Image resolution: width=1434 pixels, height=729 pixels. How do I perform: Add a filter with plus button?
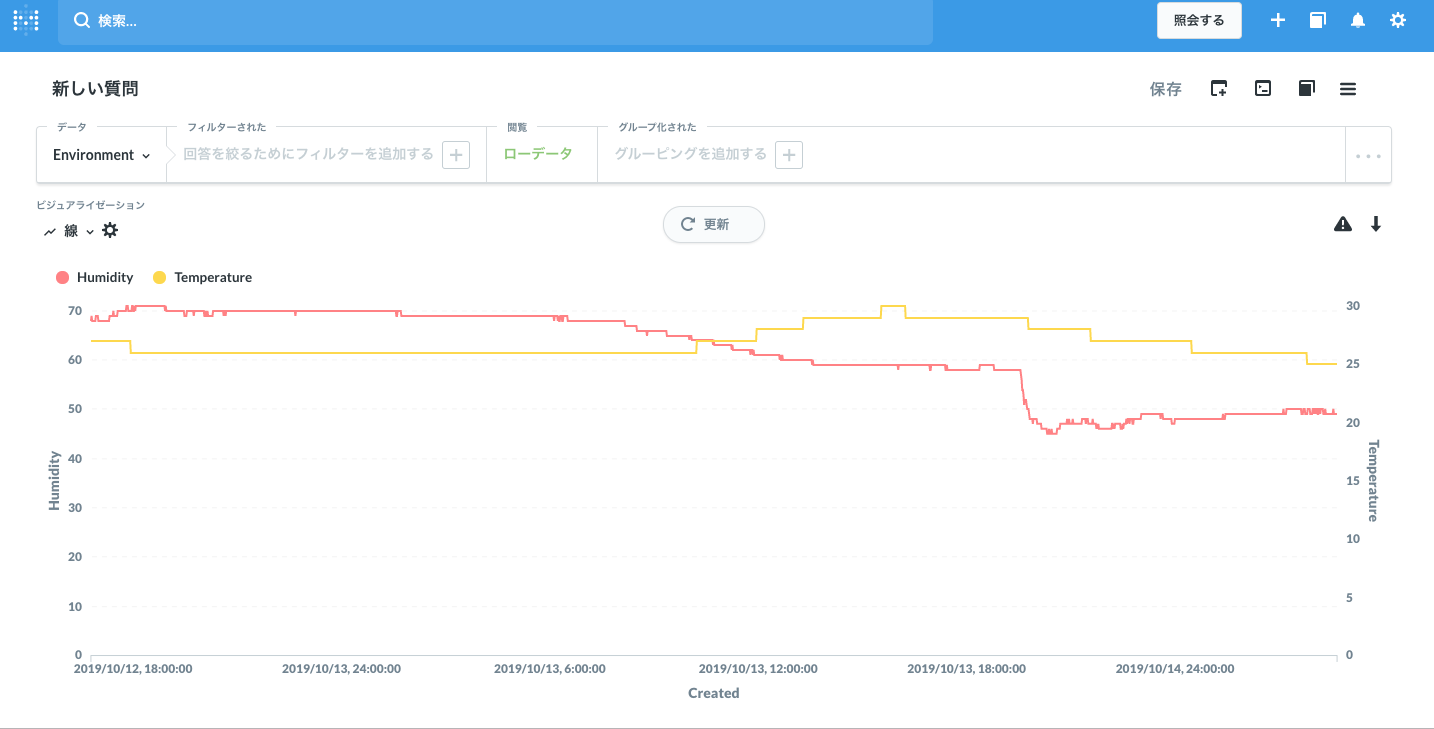(456, 155)
